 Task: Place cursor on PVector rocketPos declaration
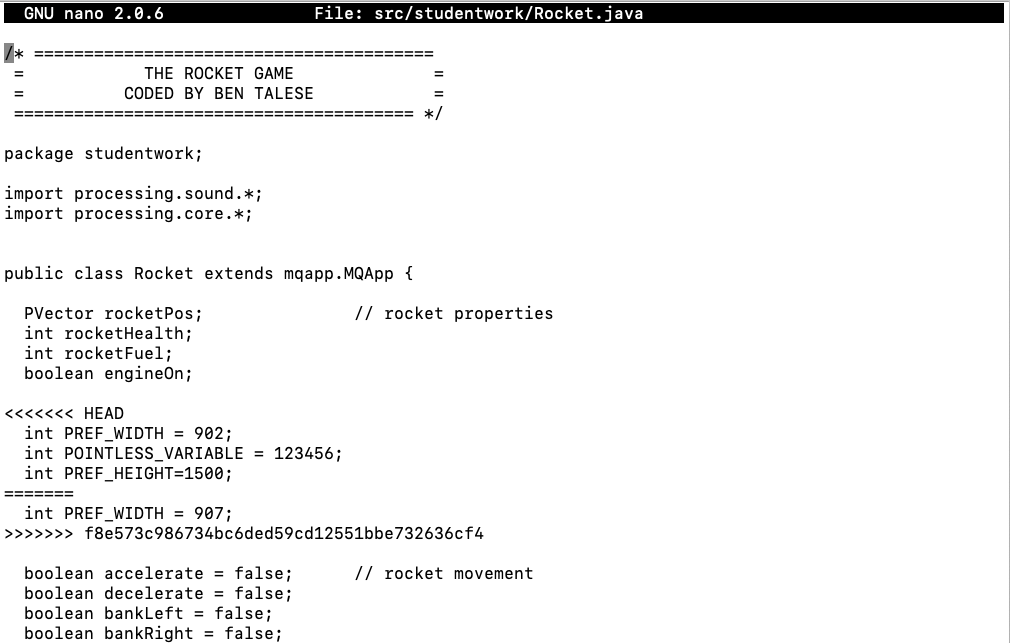pyautogui.click(x=113, y=313)
